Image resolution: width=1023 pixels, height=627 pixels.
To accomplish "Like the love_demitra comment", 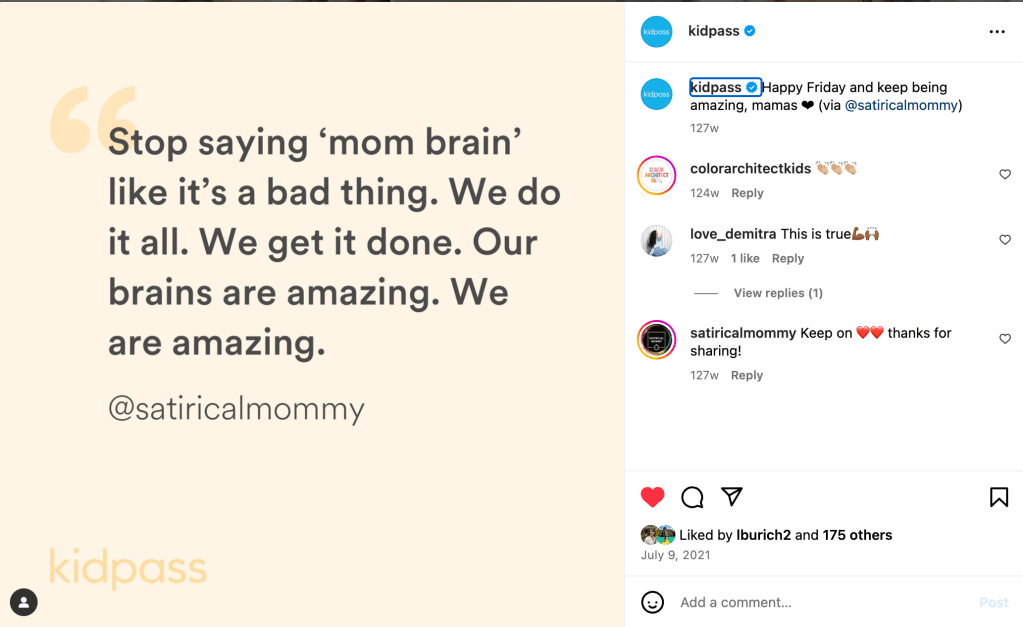I will [x=1005, y=240].
